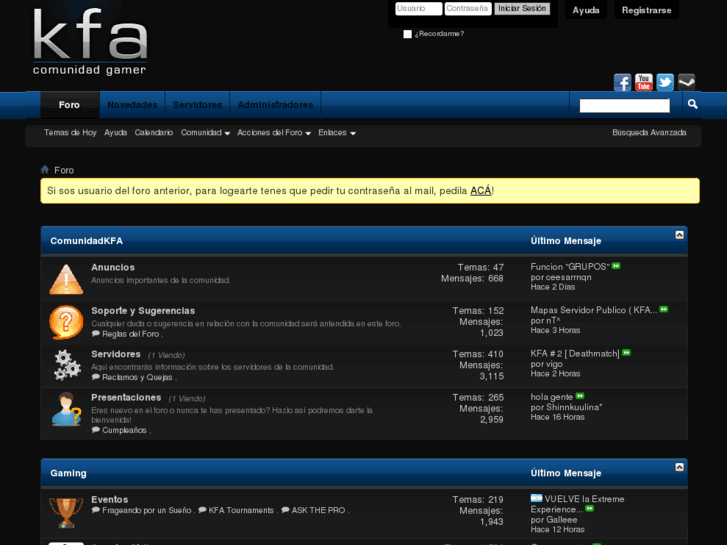Click the KFA comunidad gamer logo
This screenshot has height=545, width=727.
click(90, 41)
